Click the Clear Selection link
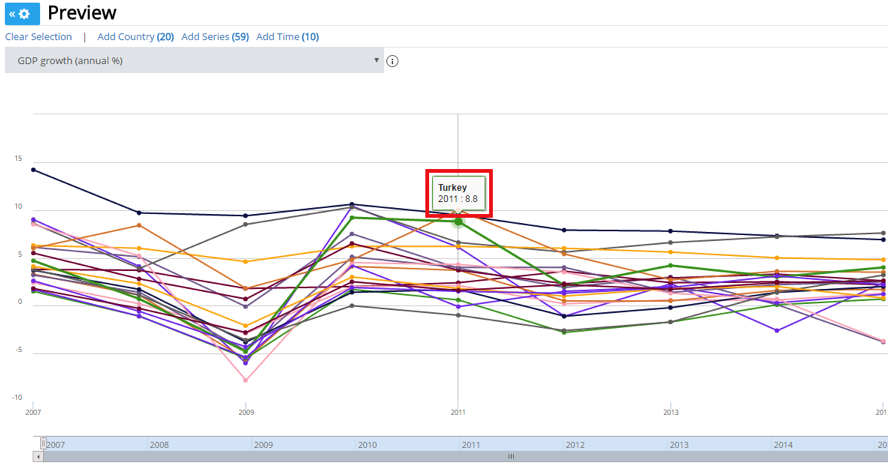The width and height of the screenshot is (889, 467). [39, 37]
